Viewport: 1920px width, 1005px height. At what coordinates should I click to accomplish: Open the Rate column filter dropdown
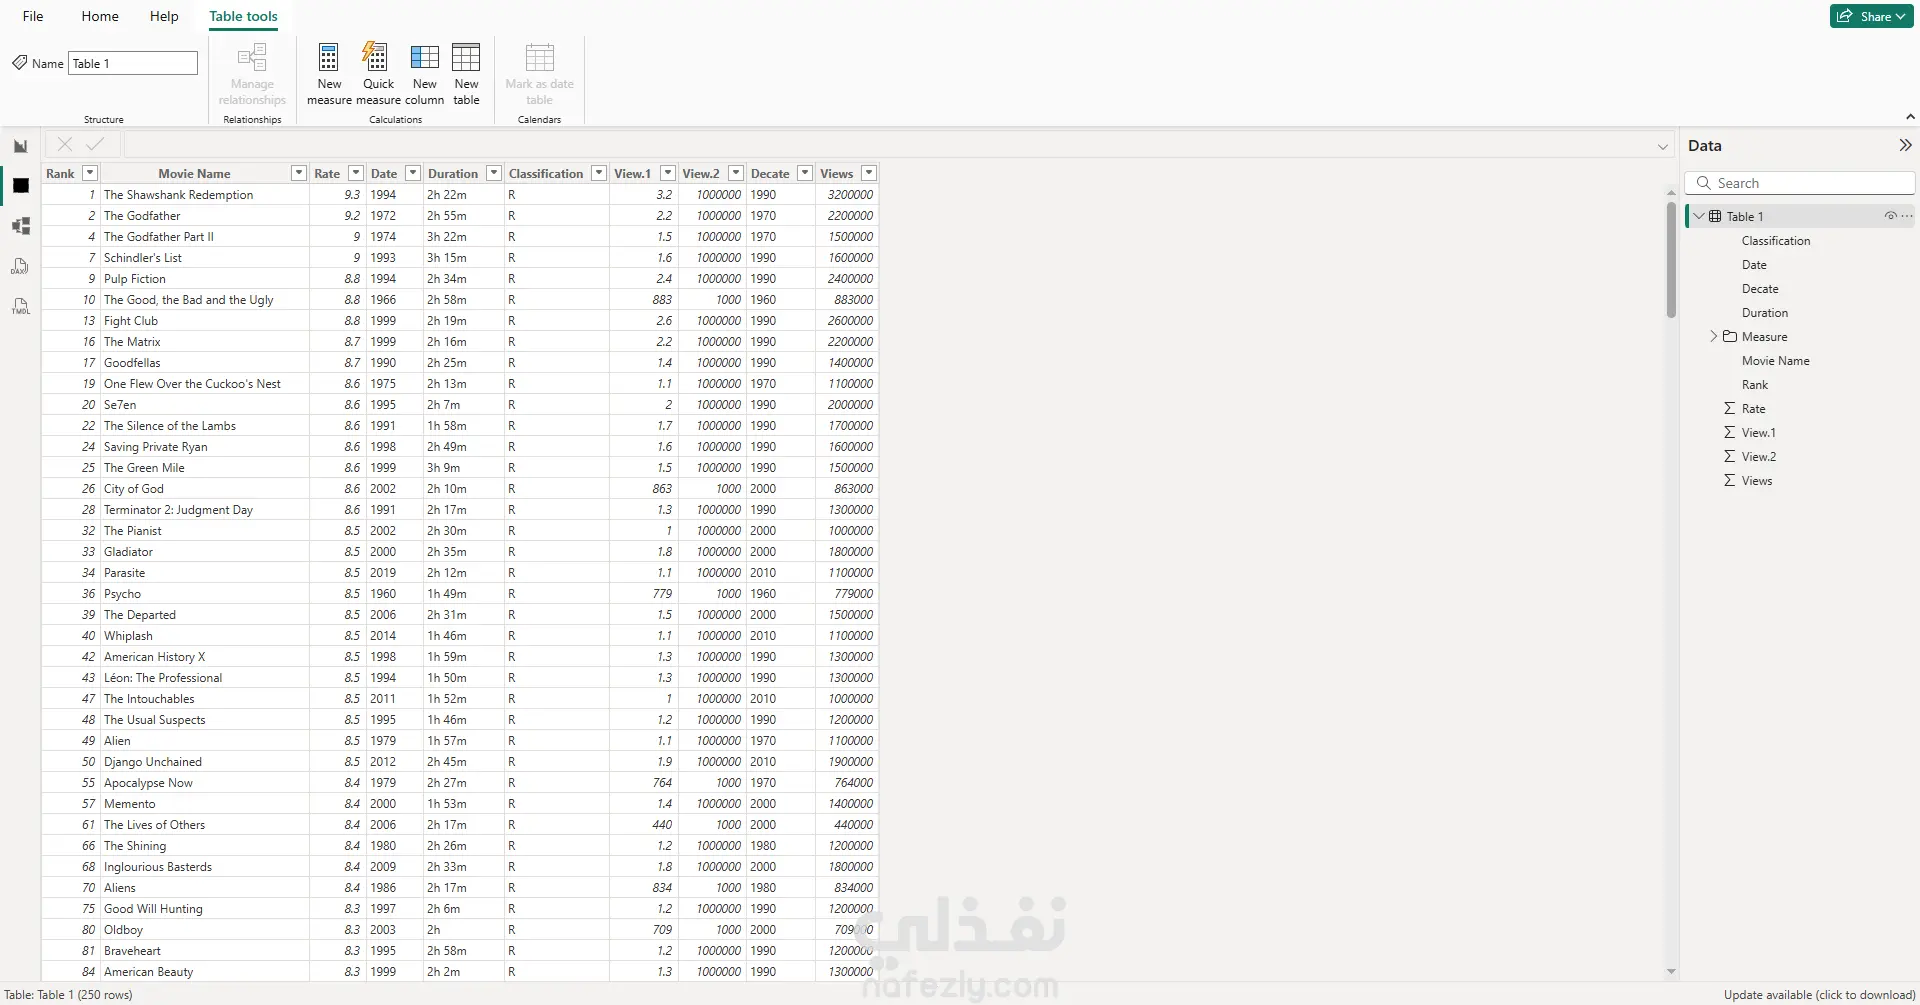tap(355, 173)
